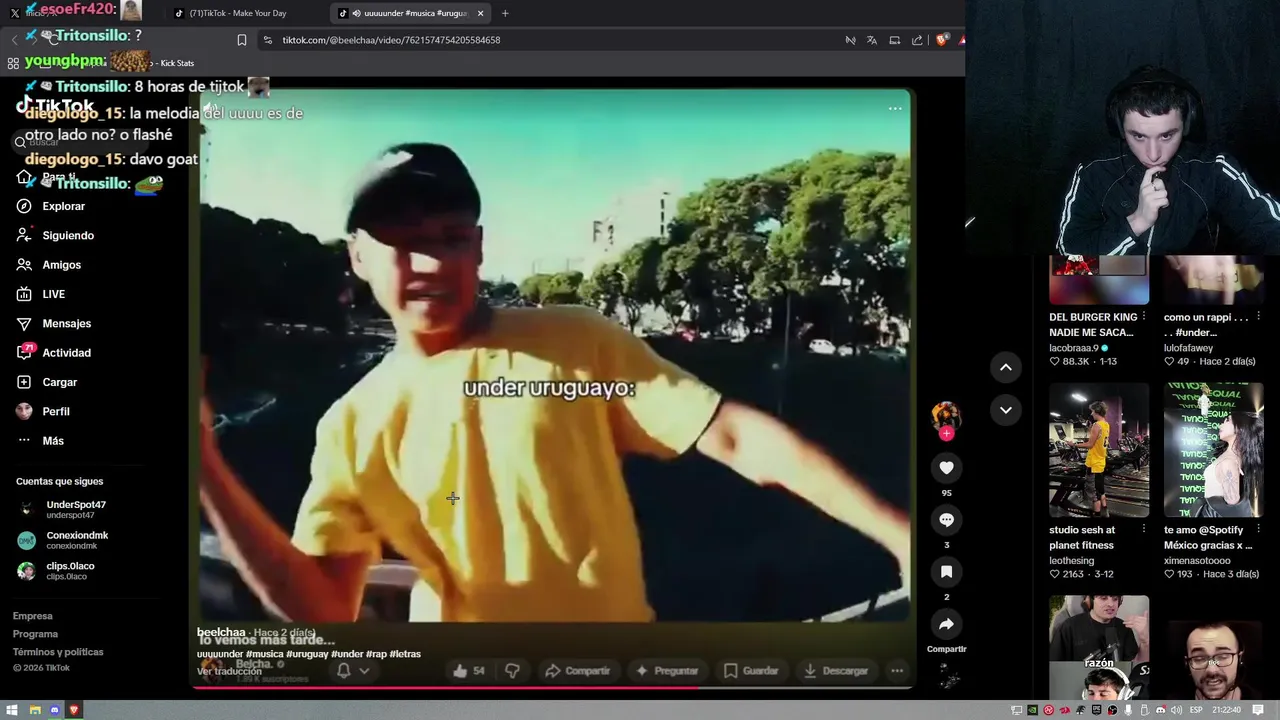Open the LIVE section
1280x720 pixels.
(42, 294)
